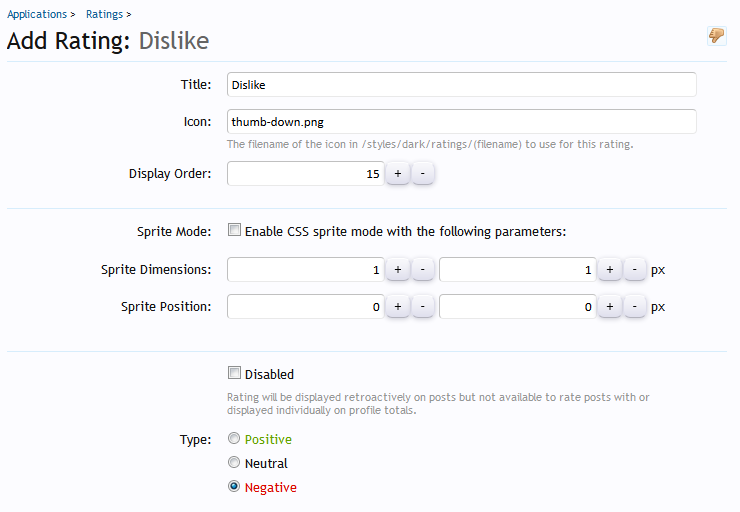Viewport: 740px width, 512px height.
Task: Tick the Disabled checkbox
Action: click(235, 373)
